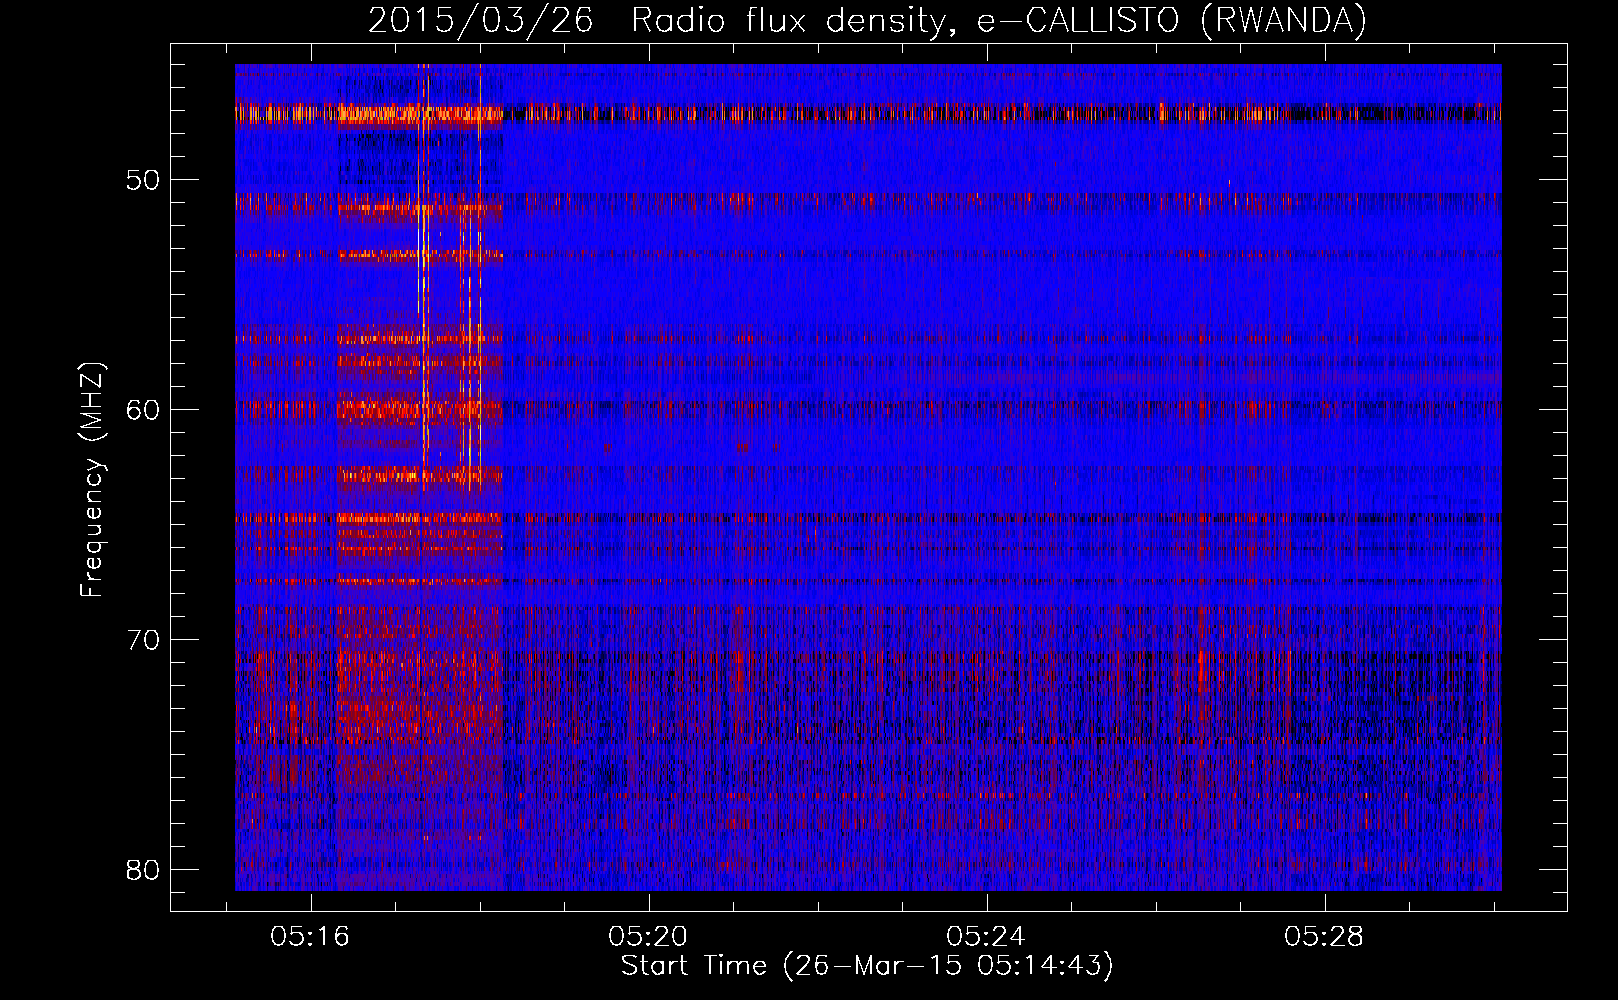Click the '50' frequency tick label

click(144, 180)
